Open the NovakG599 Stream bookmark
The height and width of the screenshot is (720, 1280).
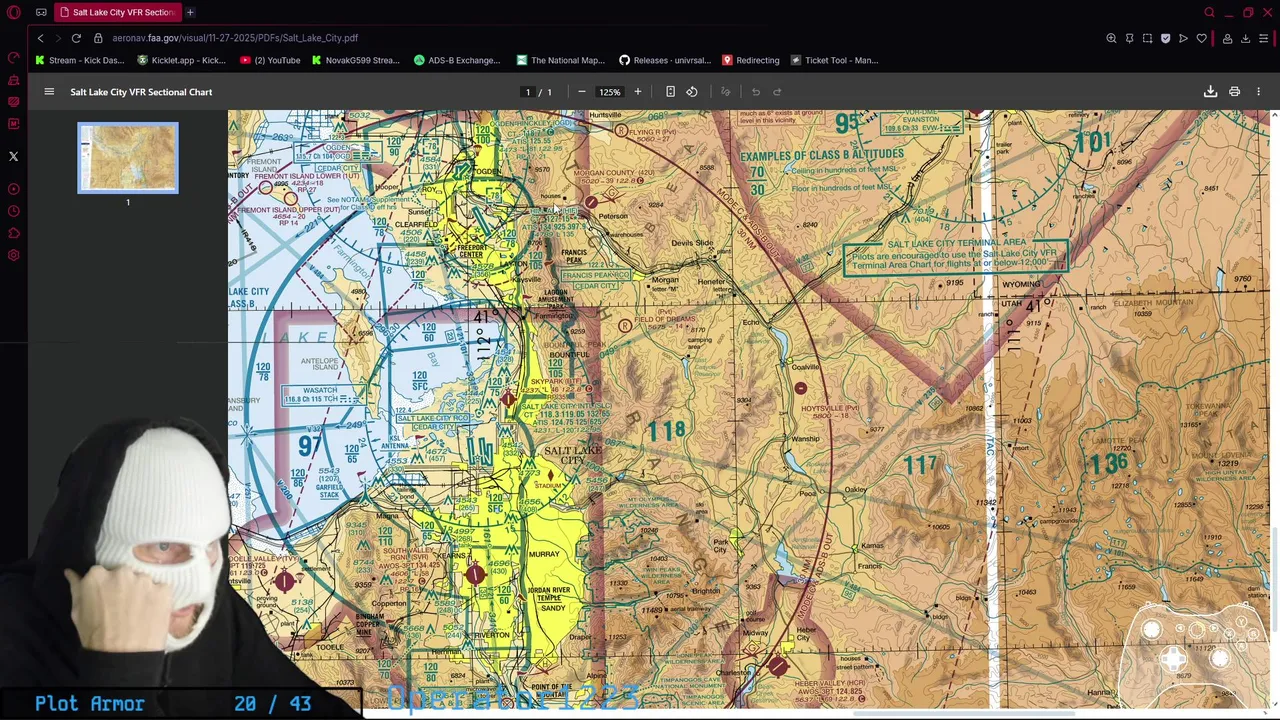click(355, 60)
